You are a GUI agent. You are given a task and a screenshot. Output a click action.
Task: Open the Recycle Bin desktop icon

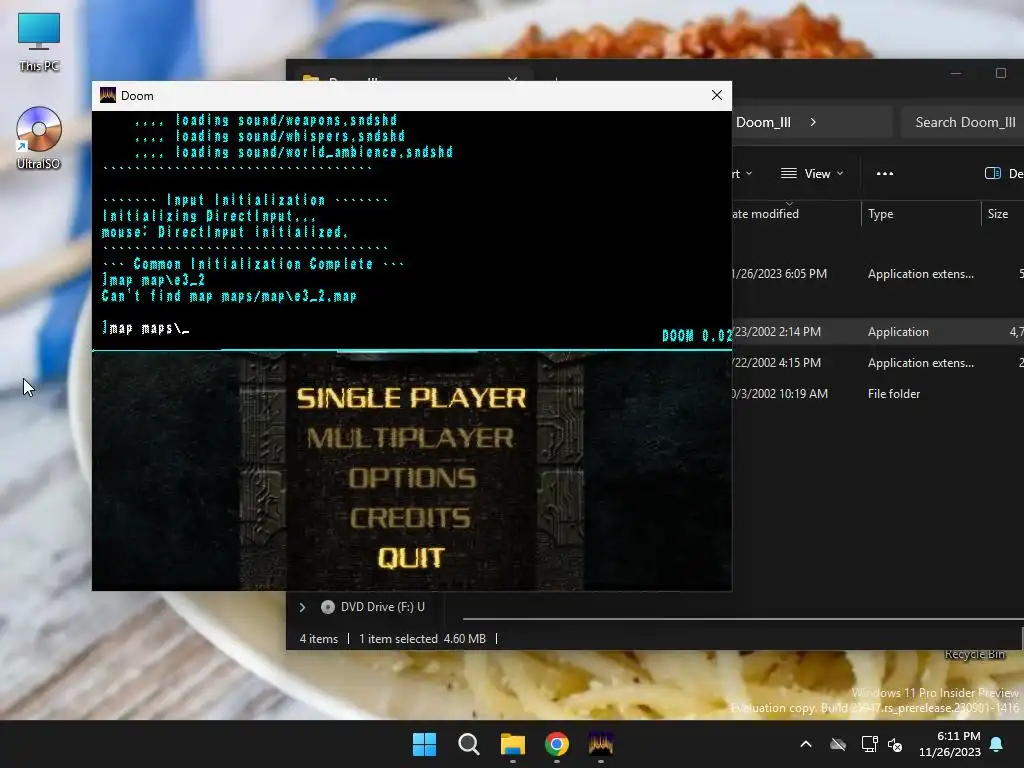(974, 654)
